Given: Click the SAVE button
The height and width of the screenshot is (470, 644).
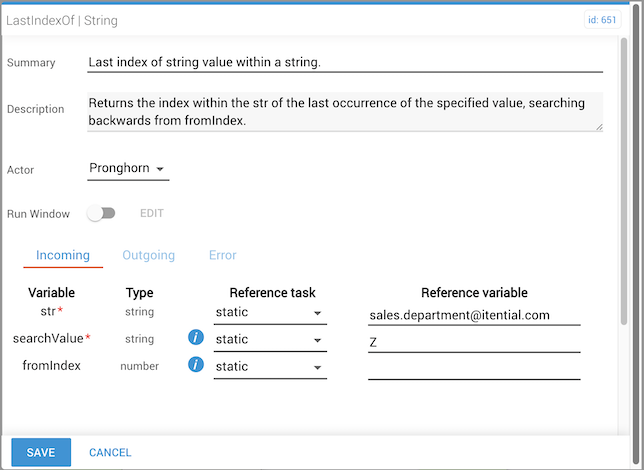Looking at the screenshot, I should click(x=41, y=452).
